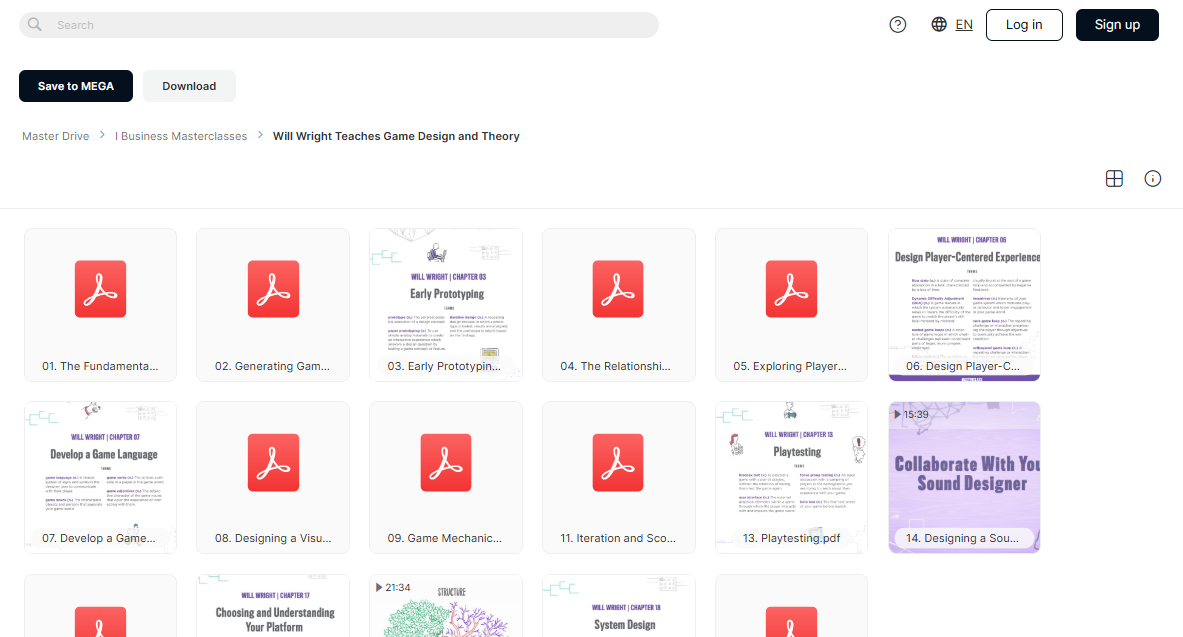Image resolution: width=1183 pixels, height=637 pixels.
Task: Switch view with the grid view icon
Action: 1114,179
